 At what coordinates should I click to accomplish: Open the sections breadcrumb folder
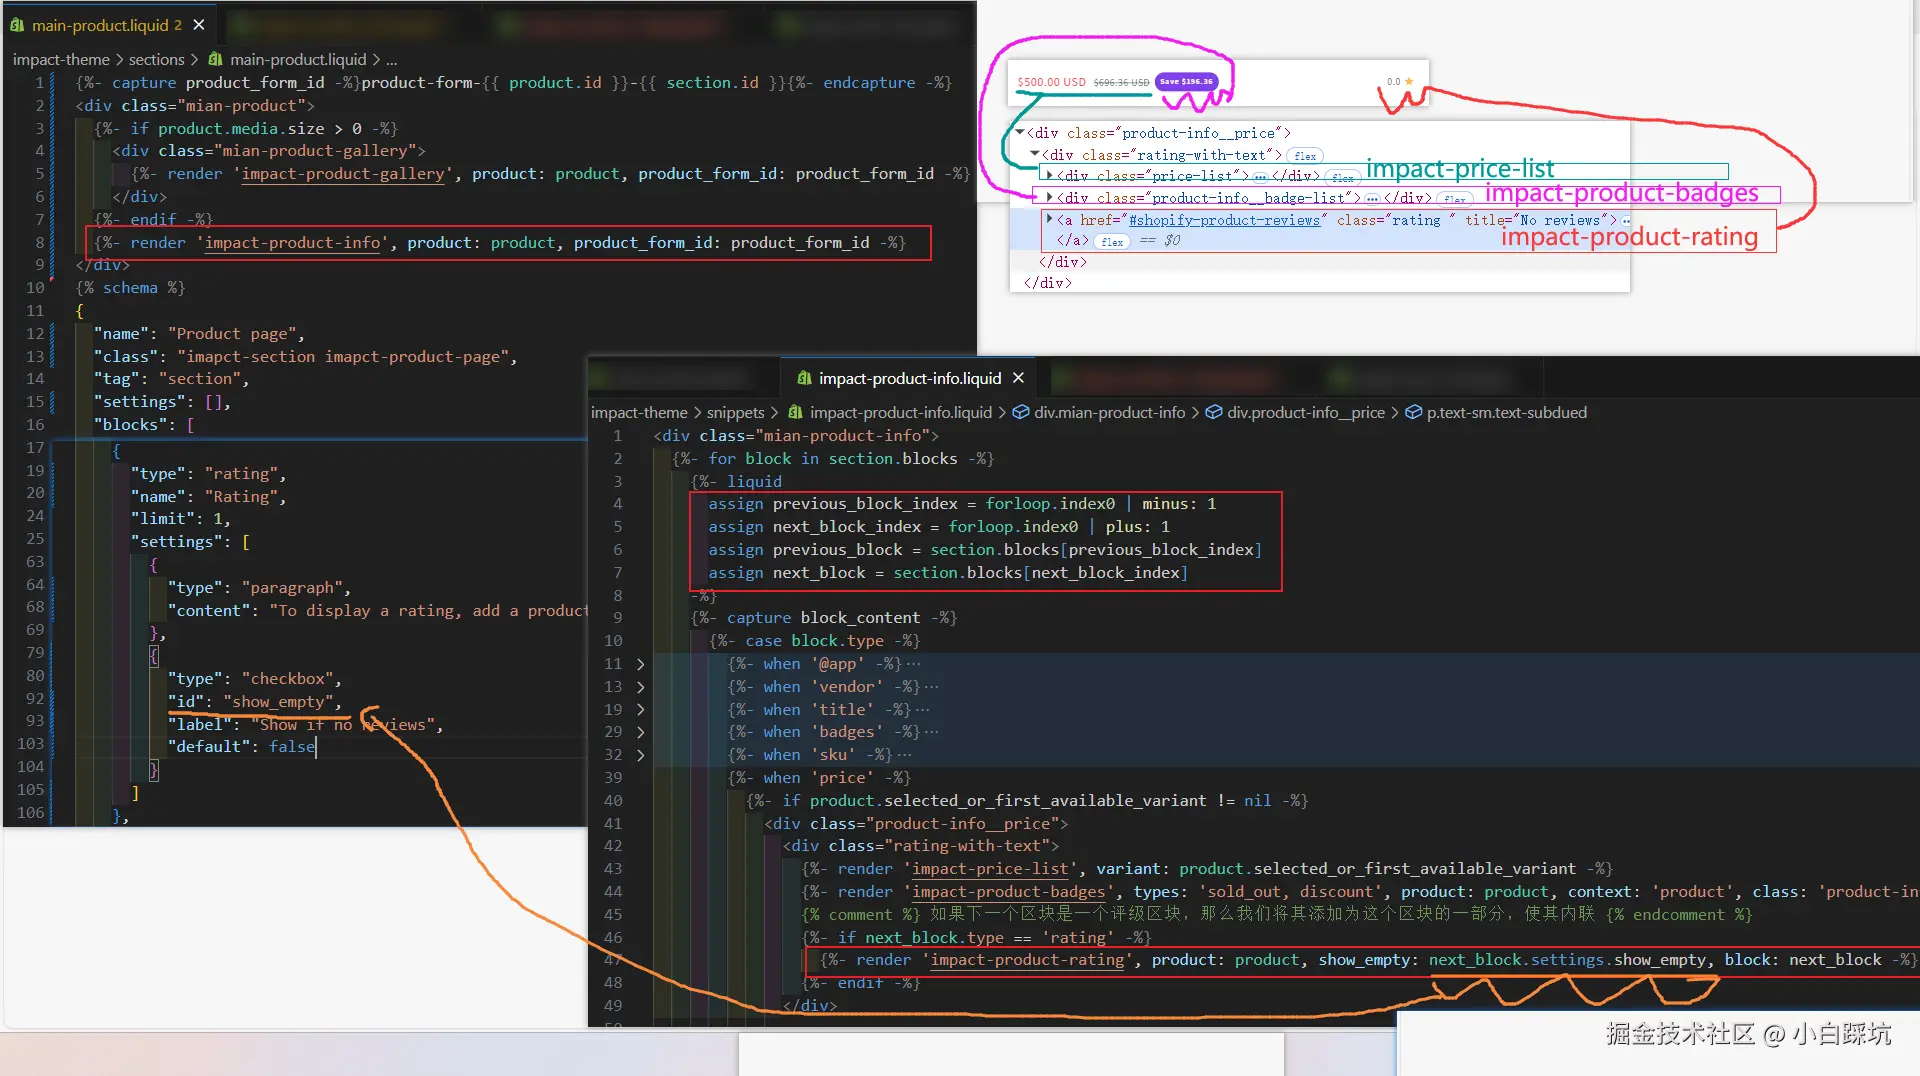point(156,60)
